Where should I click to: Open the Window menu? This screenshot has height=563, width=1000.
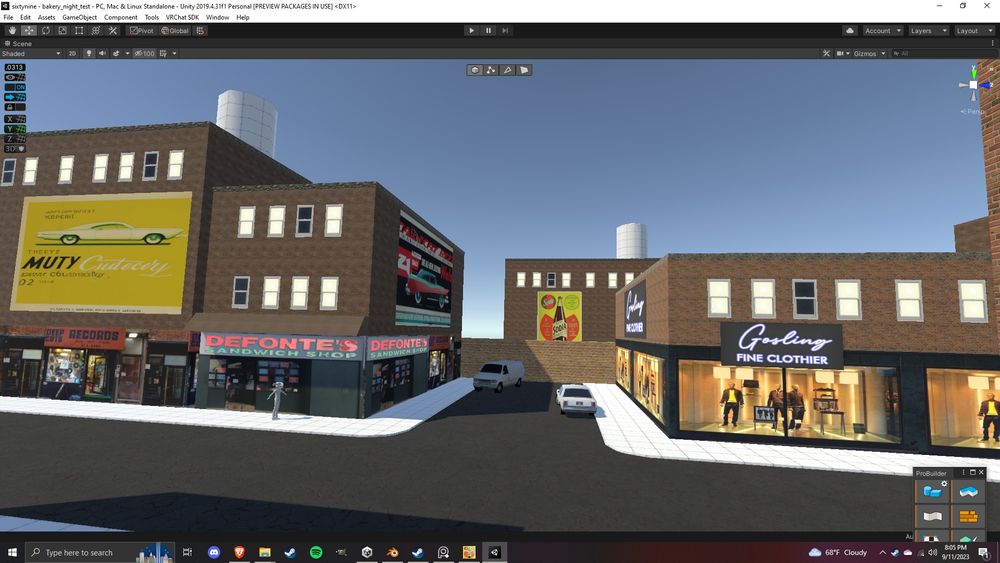(x=217, y=17)
